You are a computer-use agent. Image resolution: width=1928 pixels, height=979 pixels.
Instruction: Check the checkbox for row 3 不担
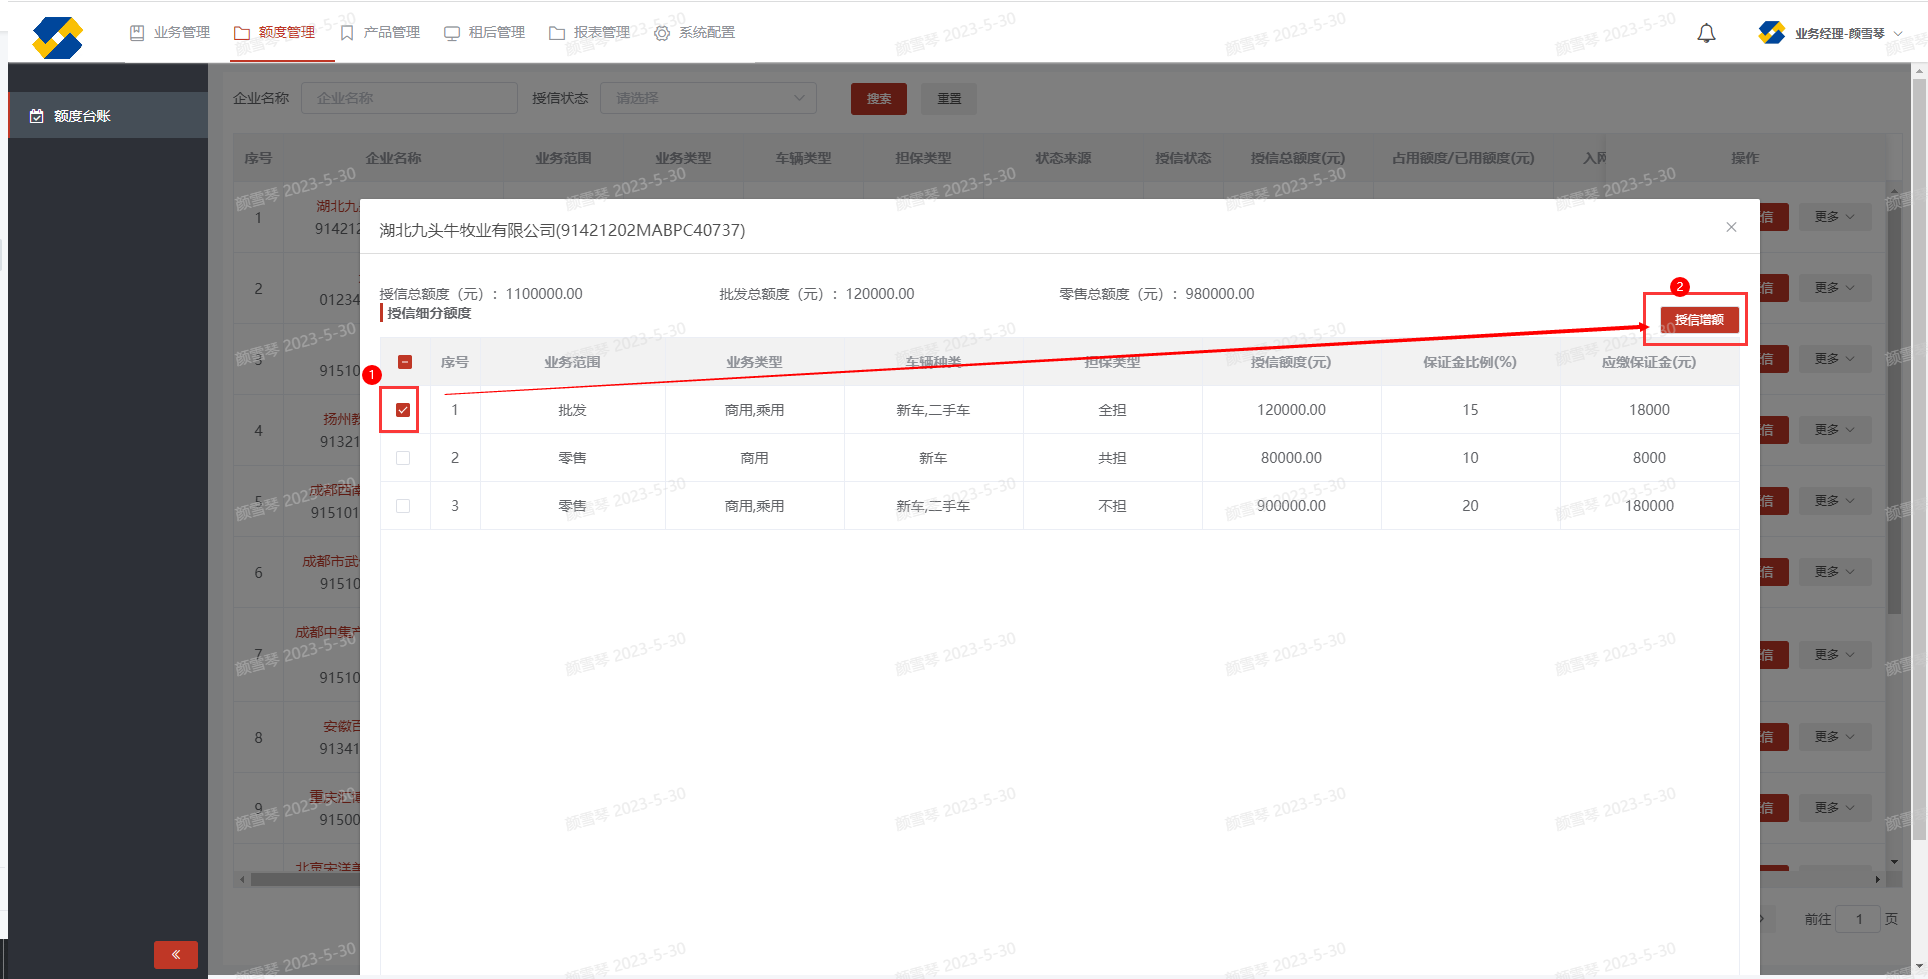click(403, 506)
